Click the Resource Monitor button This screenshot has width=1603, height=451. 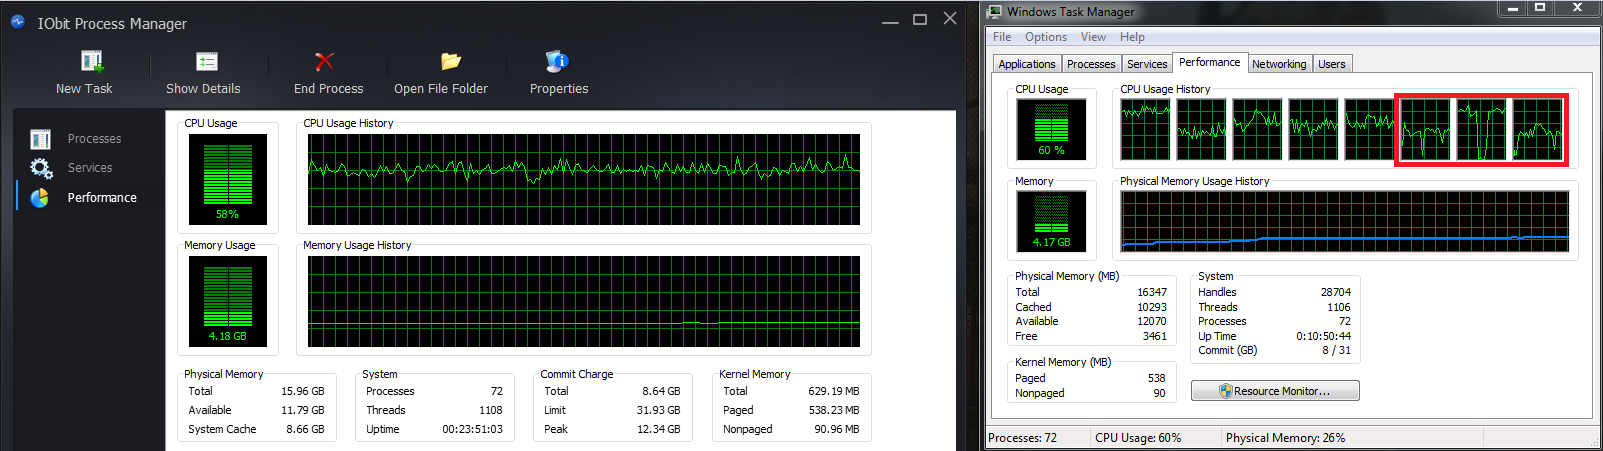1275,391
